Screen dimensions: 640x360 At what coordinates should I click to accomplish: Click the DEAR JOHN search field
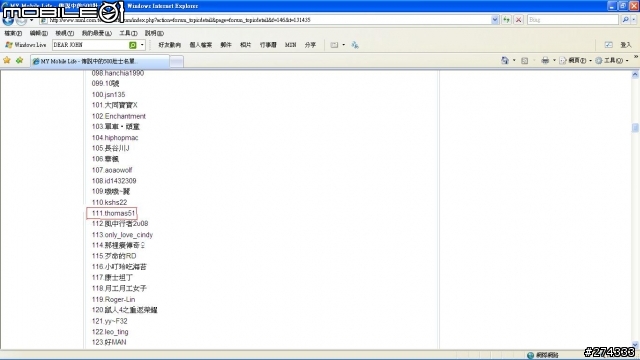click(90, 45)
